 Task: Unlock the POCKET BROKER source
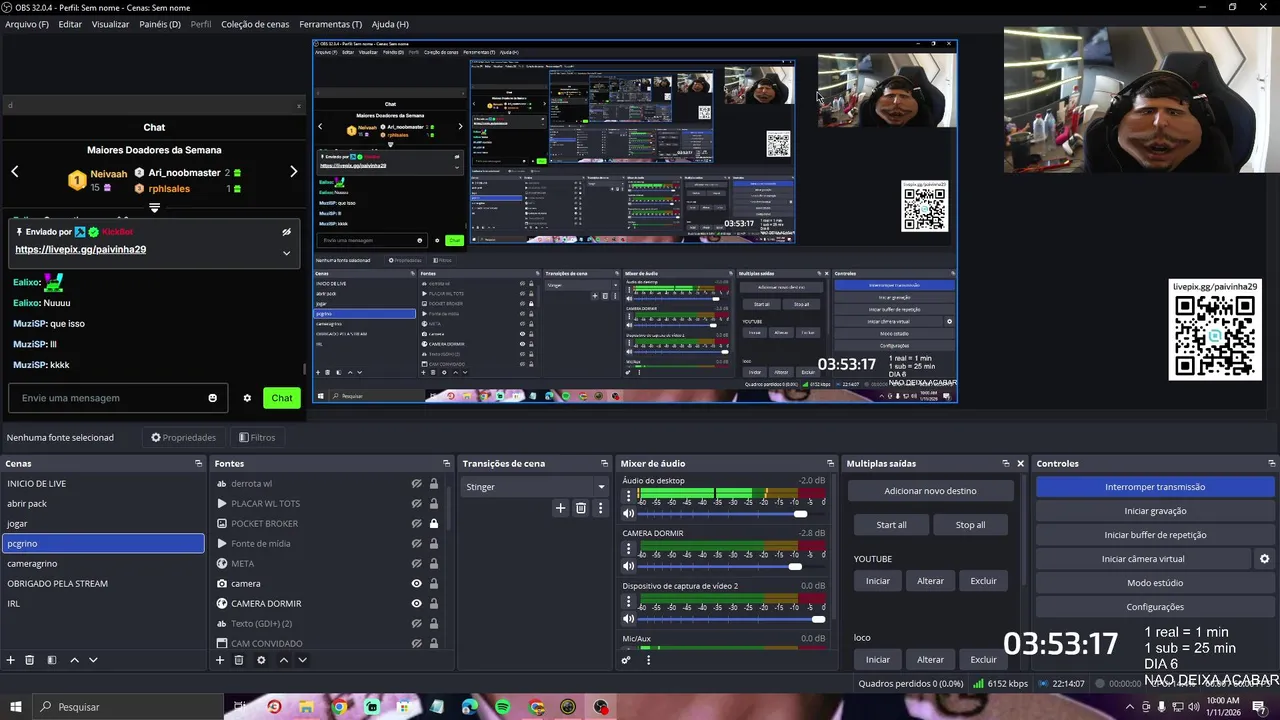pyautogui.click(x=434, y=524)
